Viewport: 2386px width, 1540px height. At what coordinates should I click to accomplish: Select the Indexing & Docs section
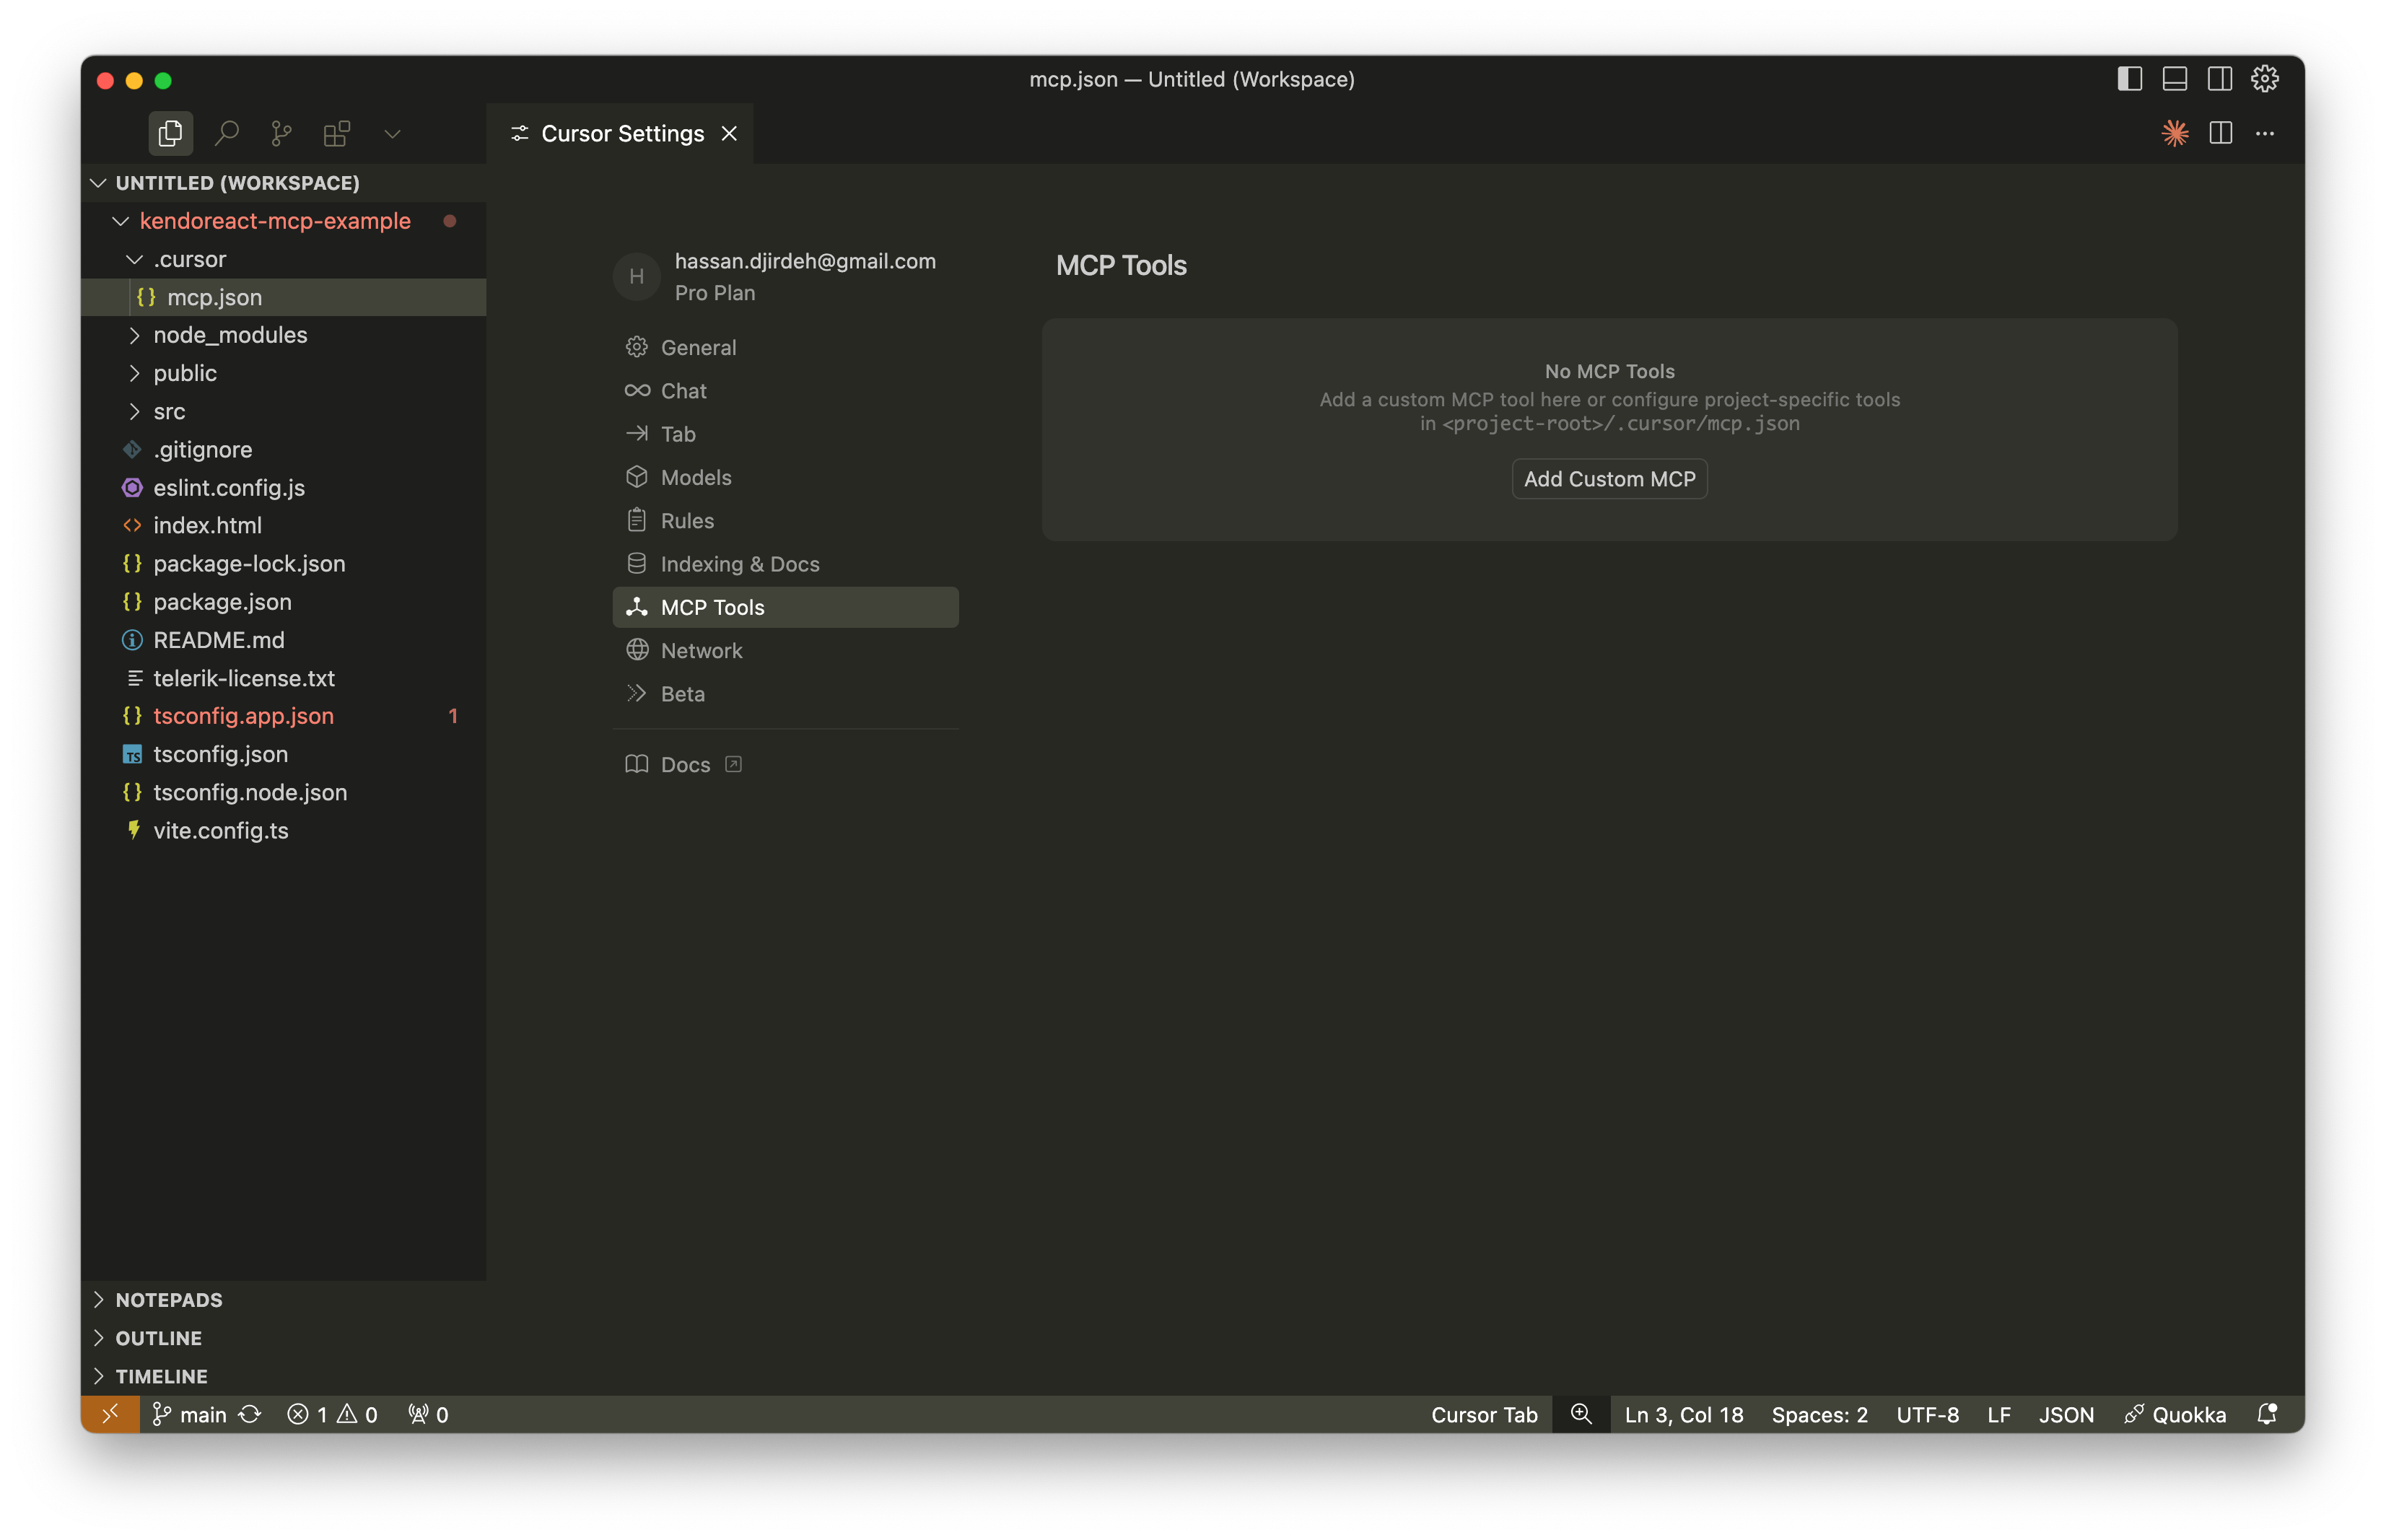tap(741, 563)
